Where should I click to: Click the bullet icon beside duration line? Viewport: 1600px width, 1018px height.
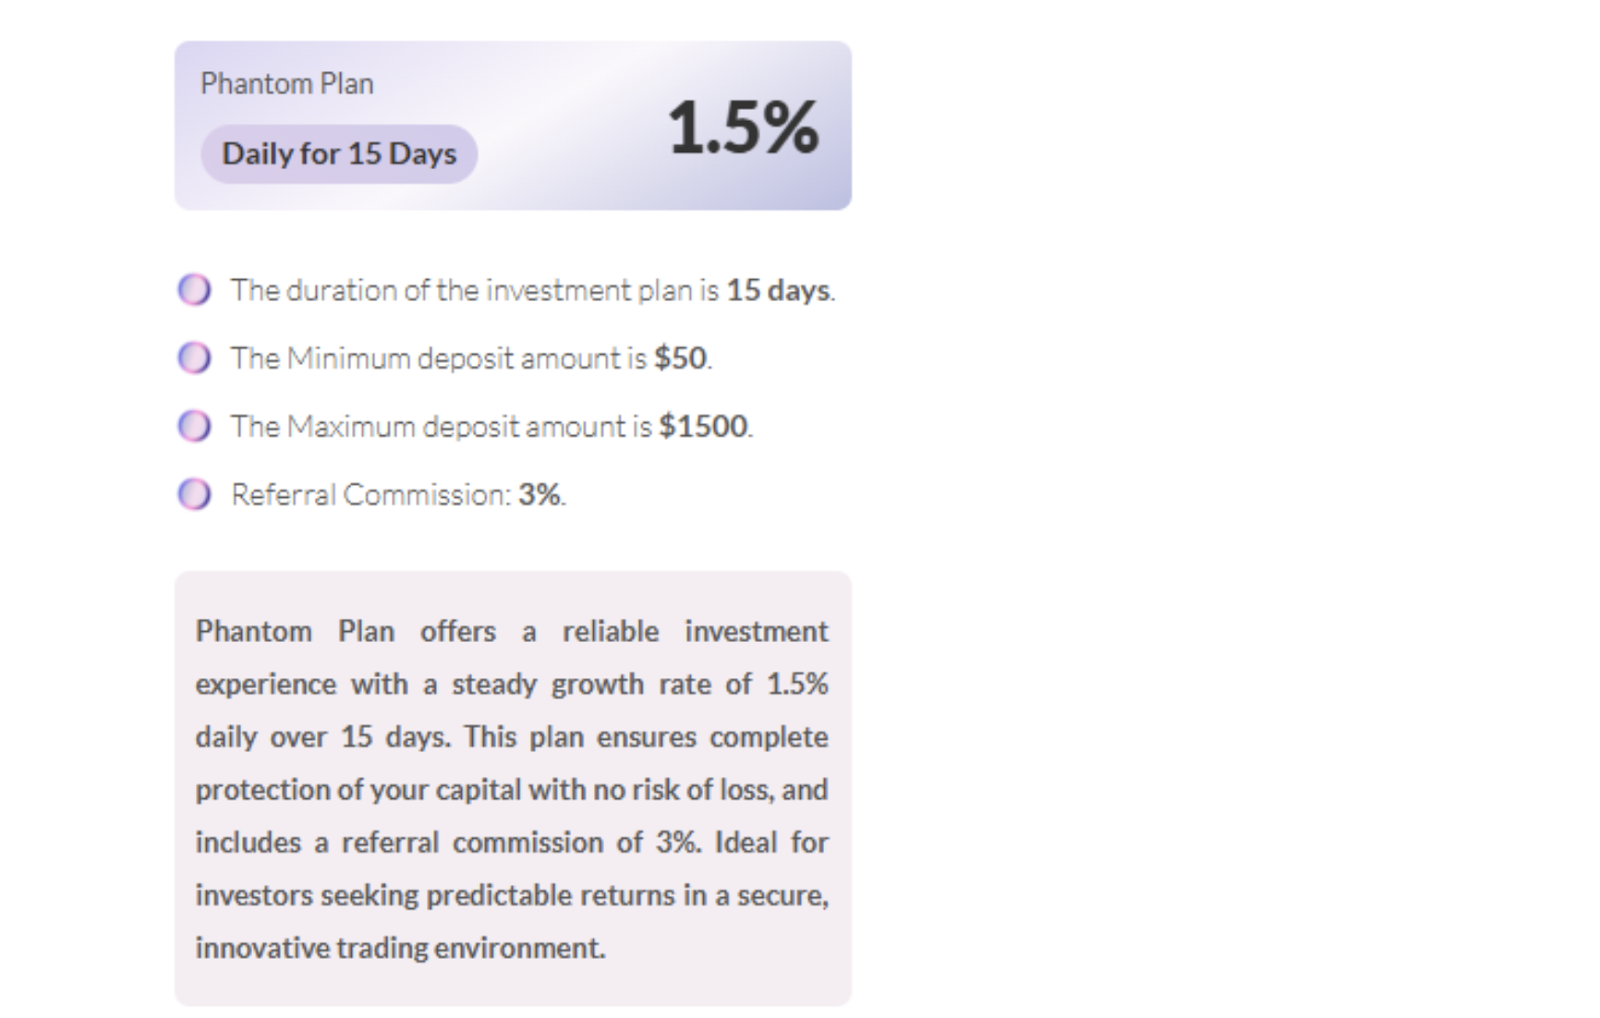click(194, 290)
